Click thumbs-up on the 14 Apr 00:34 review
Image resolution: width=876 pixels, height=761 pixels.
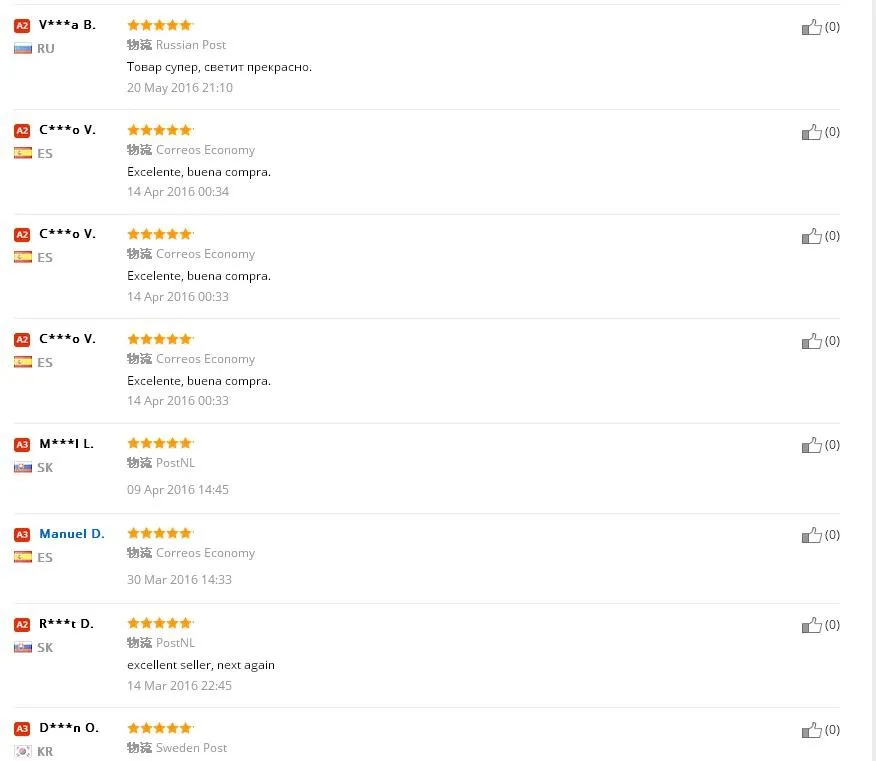(811, 132)
